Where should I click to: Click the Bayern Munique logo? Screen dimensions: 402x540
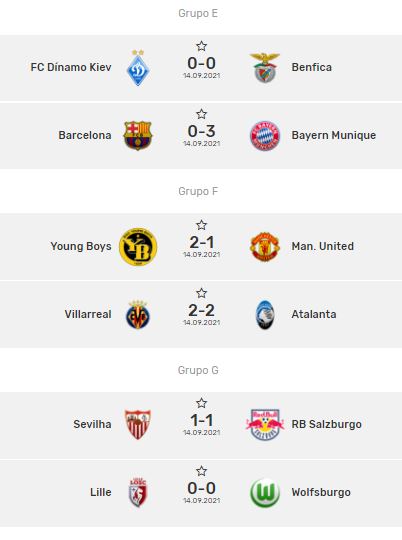(265, 135)
